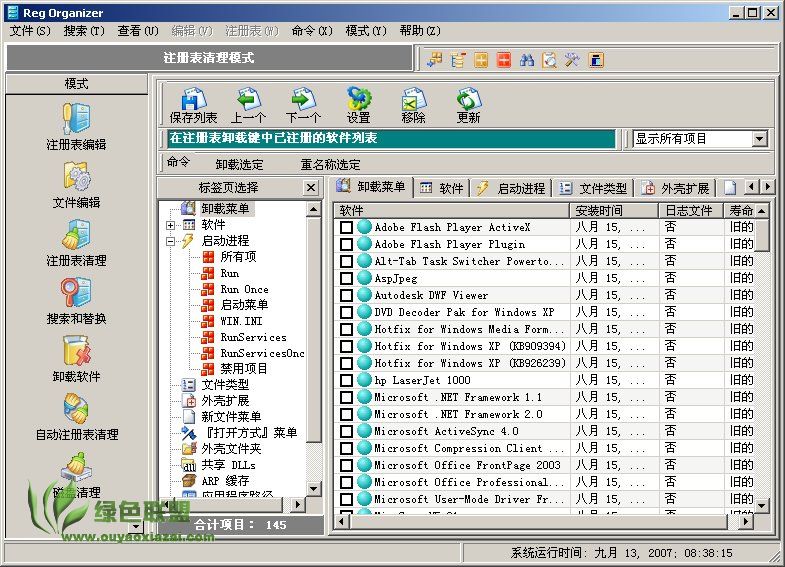This screenshot has width=785, height=567.
Task: Click the 上一个 previous icon
Action: [x=248, y=105]
